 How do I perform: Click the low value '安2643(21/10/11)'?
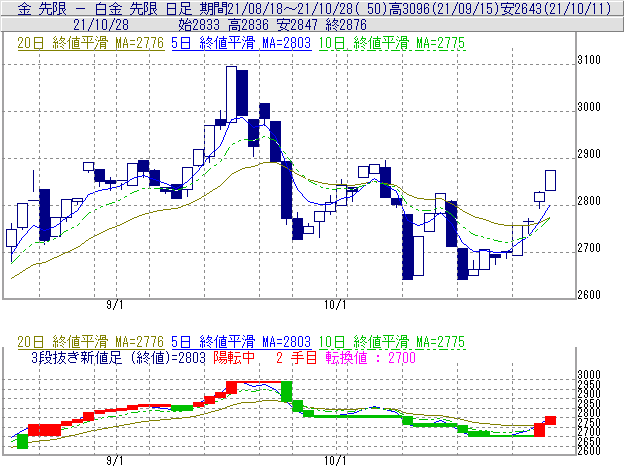(x=556, y=8)
